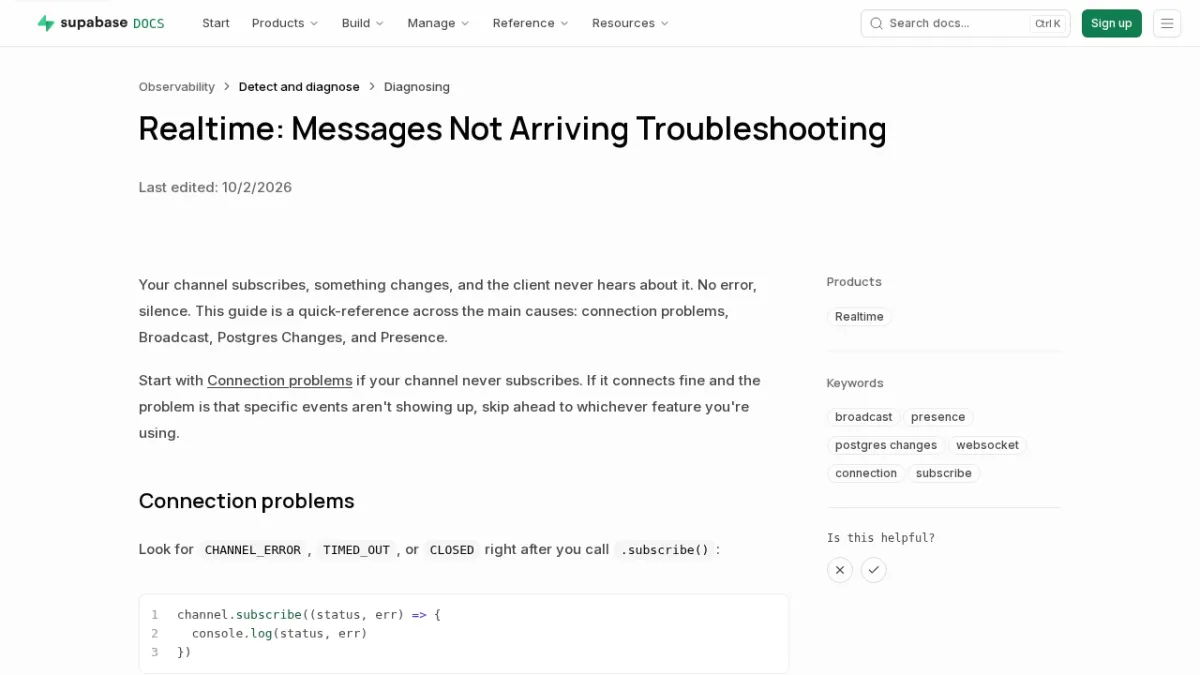The width and height of the screenshot is (1200, 675).
Task: Expand the Build dropdown menu
Action: 363,23
